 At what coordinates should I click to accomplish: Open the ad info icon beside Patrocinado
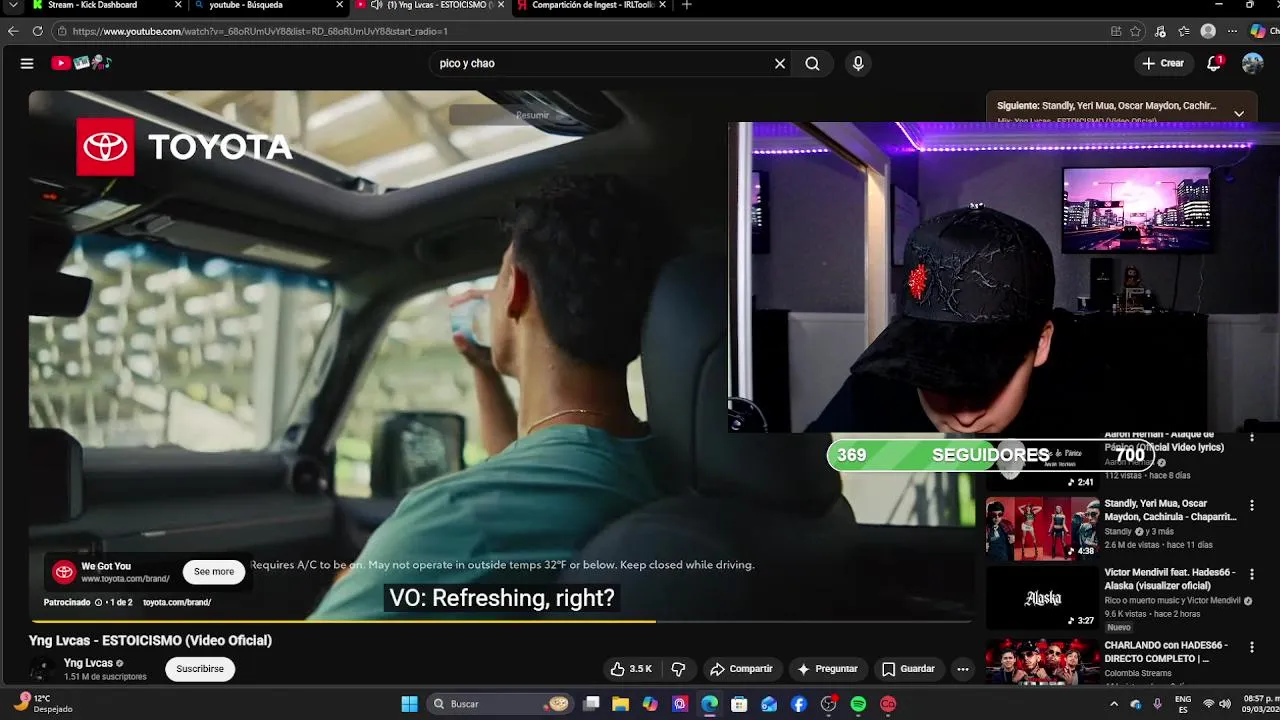(x=98, y=602)
